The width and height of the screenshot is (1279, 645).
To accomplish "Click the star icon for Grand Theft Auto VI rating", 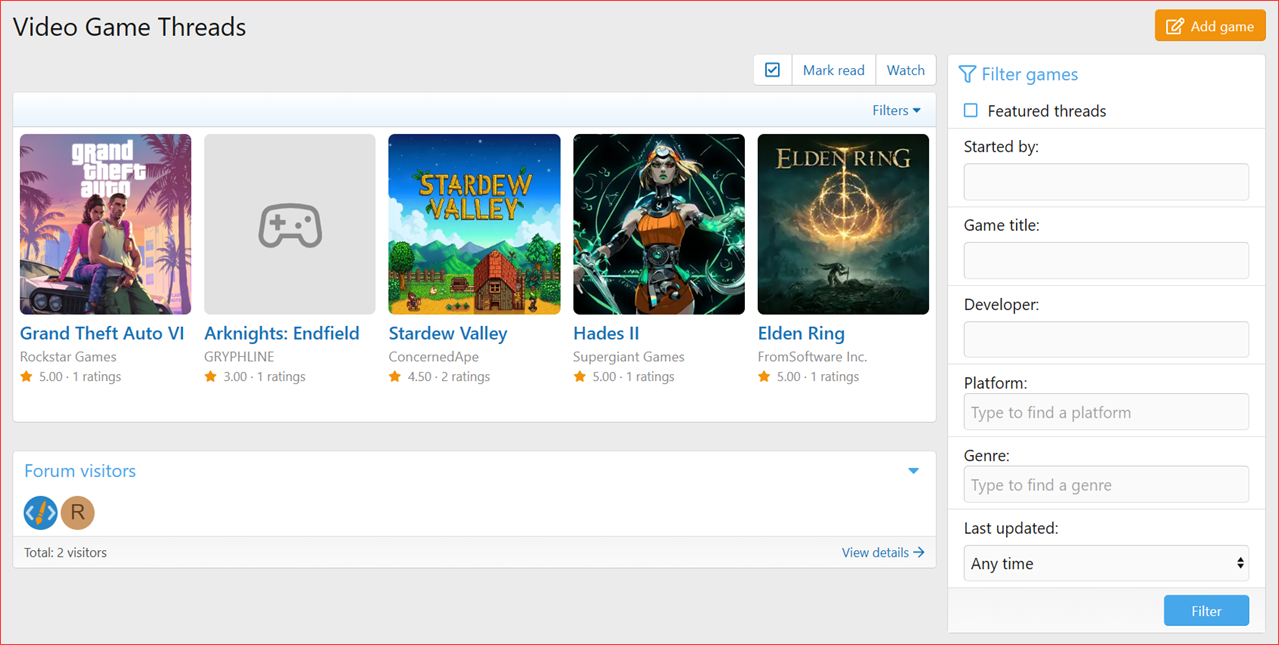I will coord(27,377).
